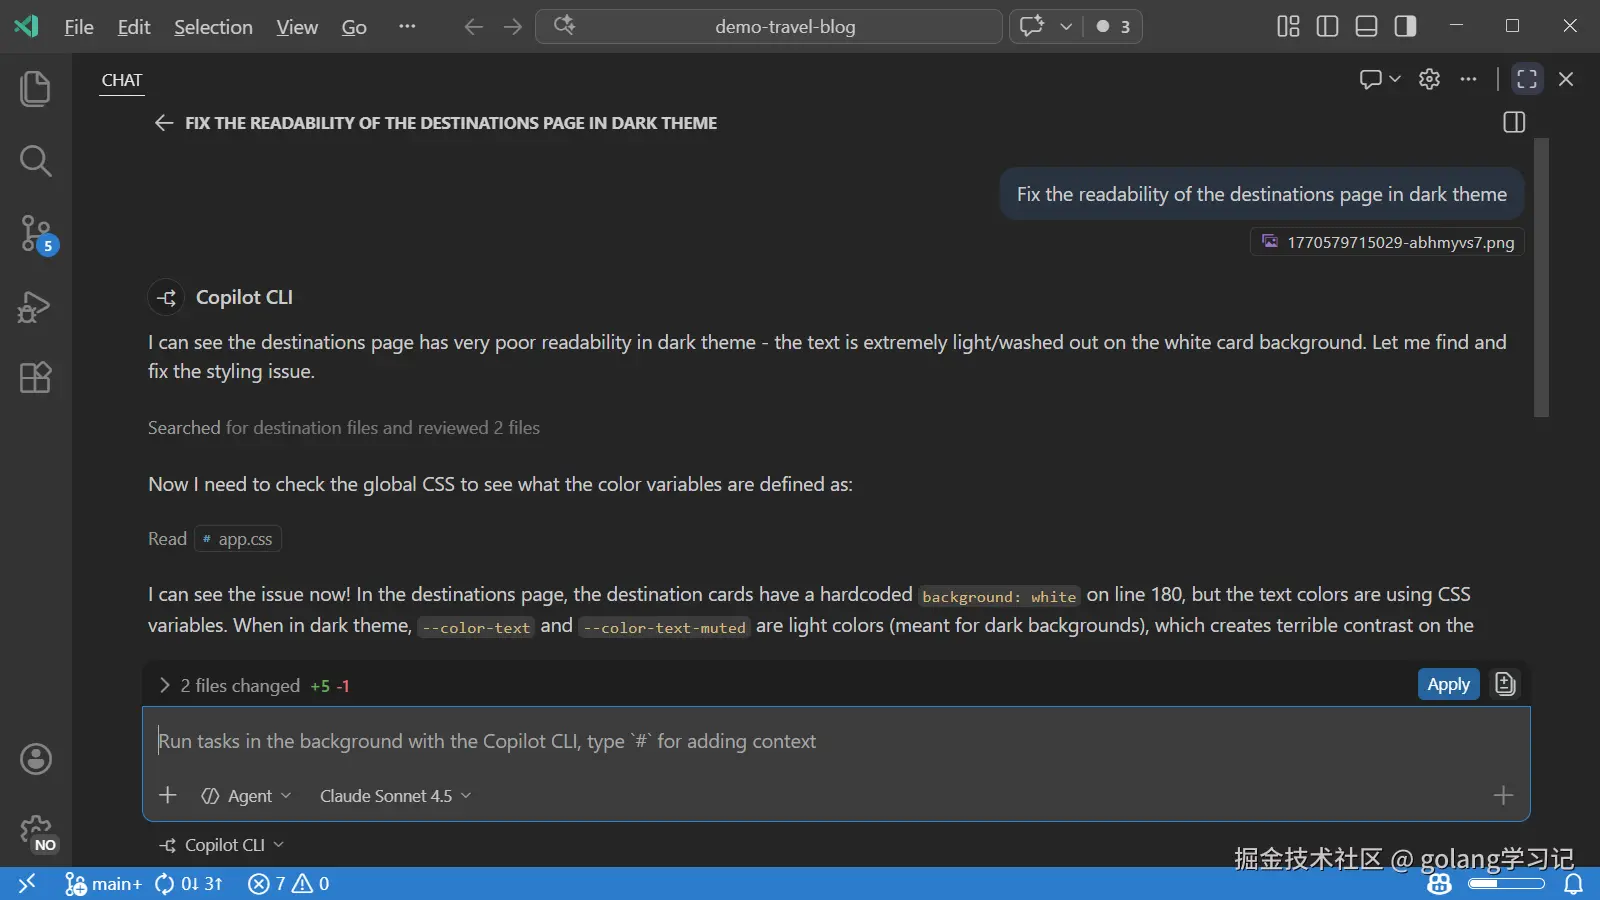
Task: Click the VS Code logo icon
Action: [26, 26]
